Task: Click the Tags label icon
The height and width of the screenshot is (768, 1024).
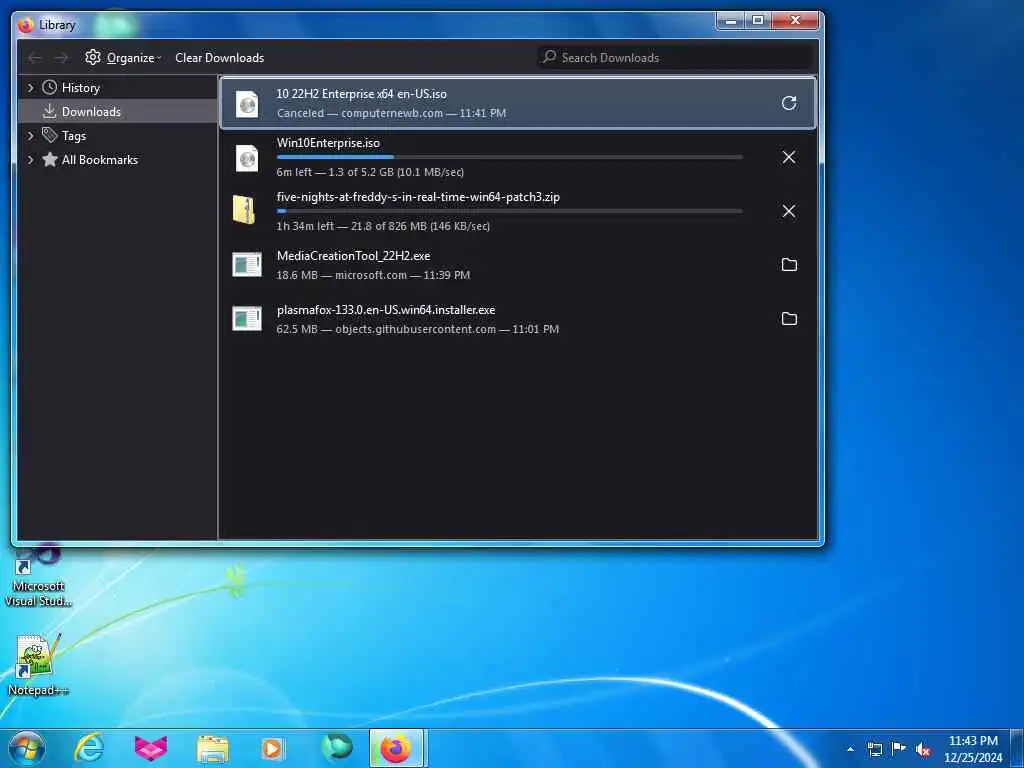Action: point(50,135)
